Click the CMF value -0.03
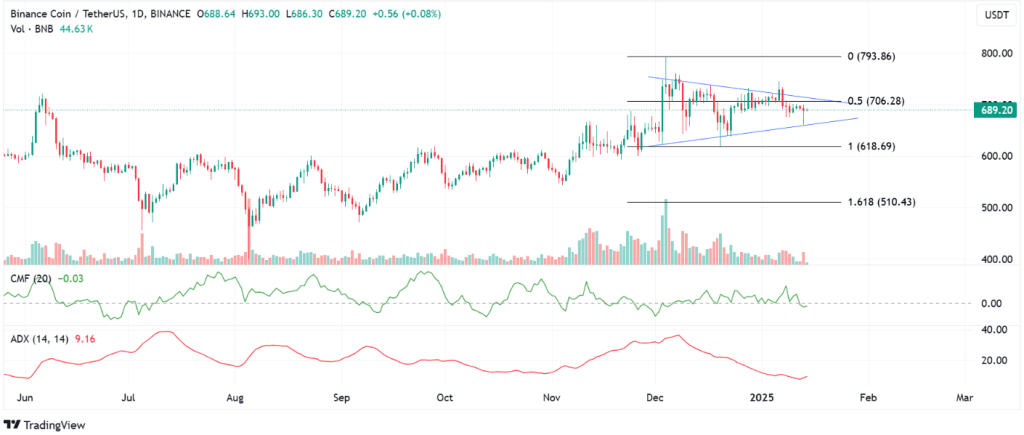The width and height of the screenshot is (1024, 435). (x=69, y=279)
